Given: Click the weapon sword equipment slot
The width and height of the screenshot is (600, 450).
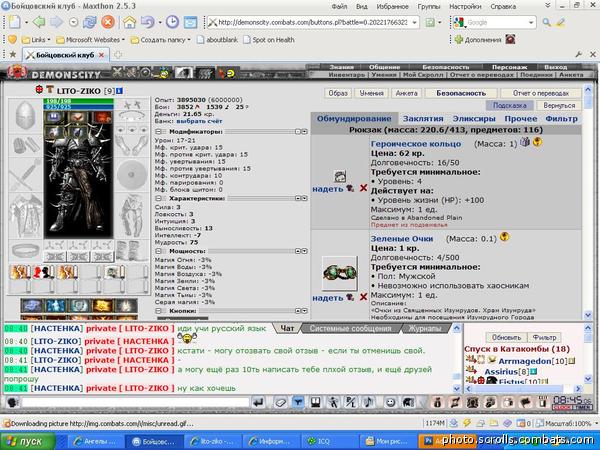Looking at the screenshot, I should click(x=25, y=174).
